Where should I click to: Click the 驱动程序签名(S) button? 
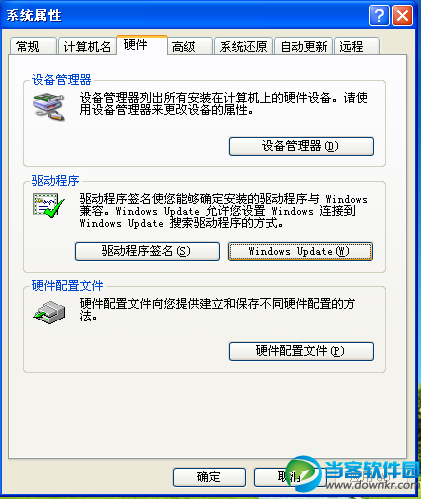(147, 251)
